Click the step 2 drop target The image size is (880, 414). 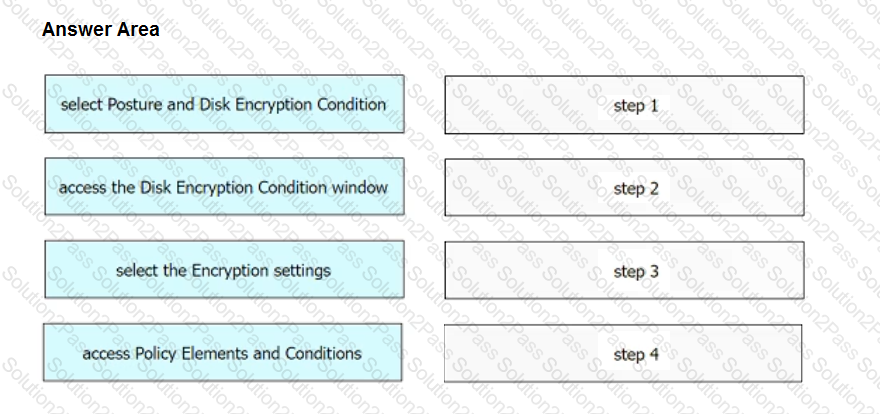pos(624,188)
